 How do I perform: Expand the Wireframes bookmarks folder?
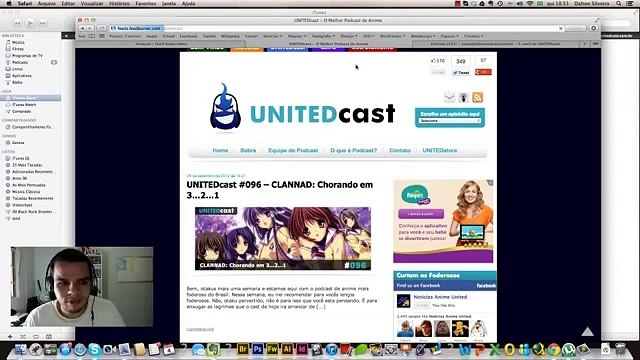(x=393, y=36)
